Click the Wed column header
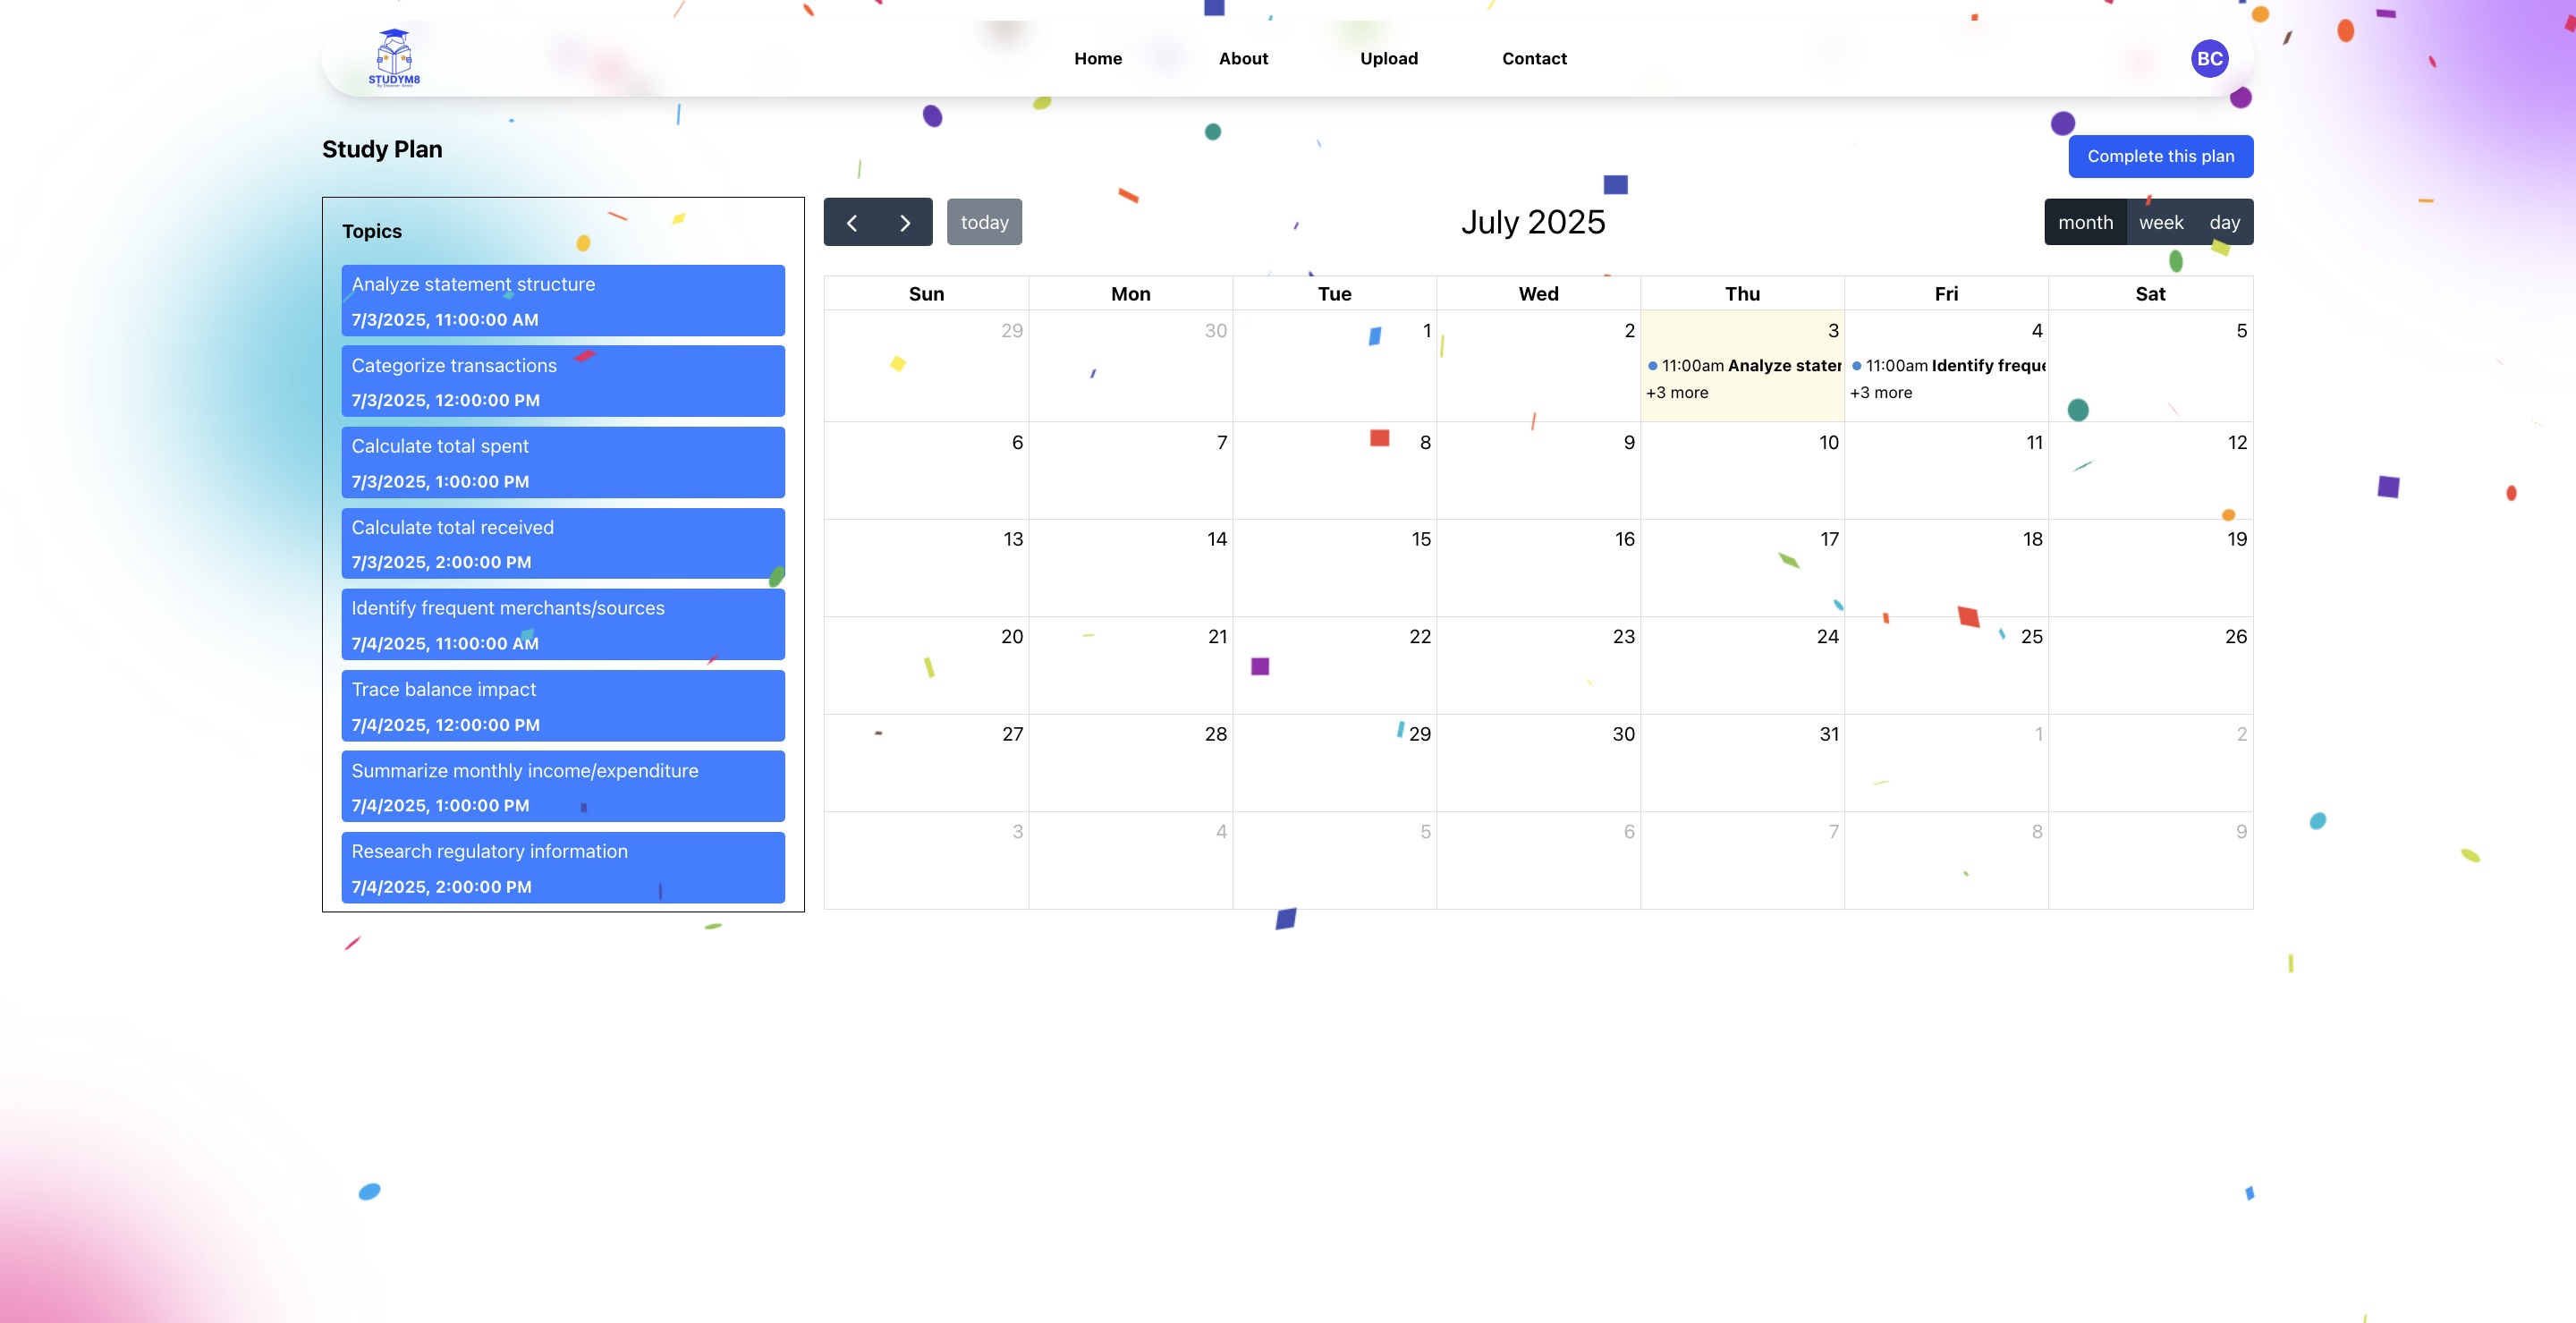The width and height of the screenshot is (2576, 1323). point(1538,294)
